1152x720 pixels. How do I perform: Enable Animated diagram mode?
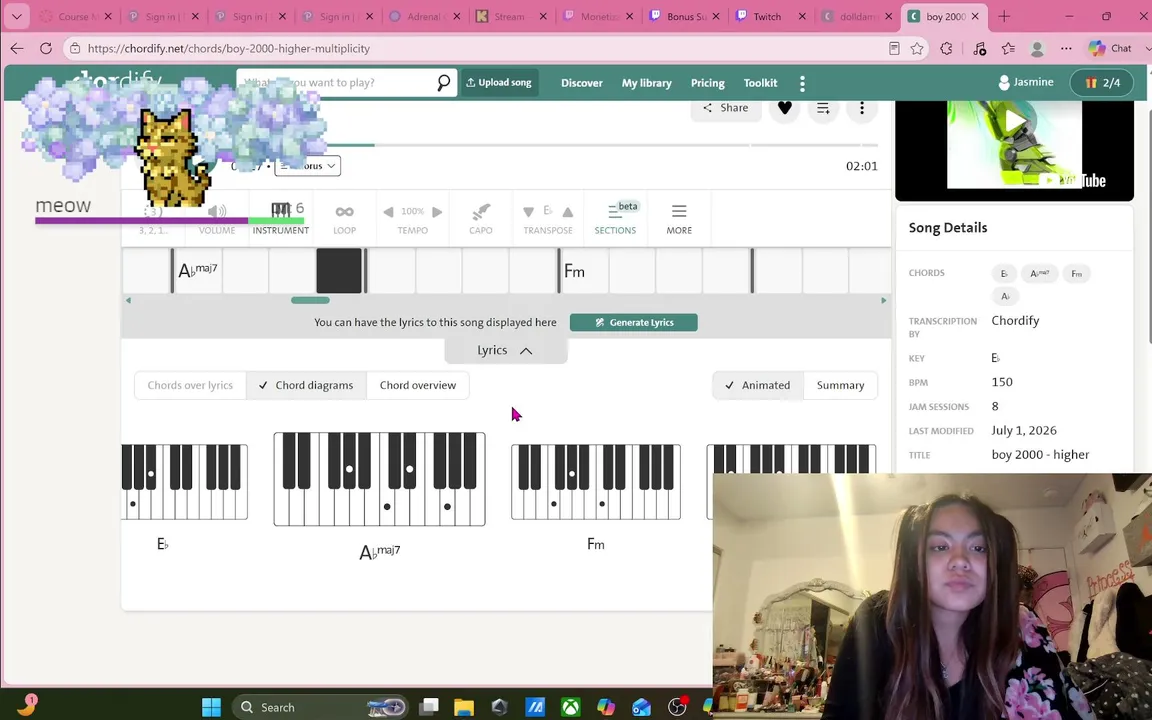[x=757, y=385]
